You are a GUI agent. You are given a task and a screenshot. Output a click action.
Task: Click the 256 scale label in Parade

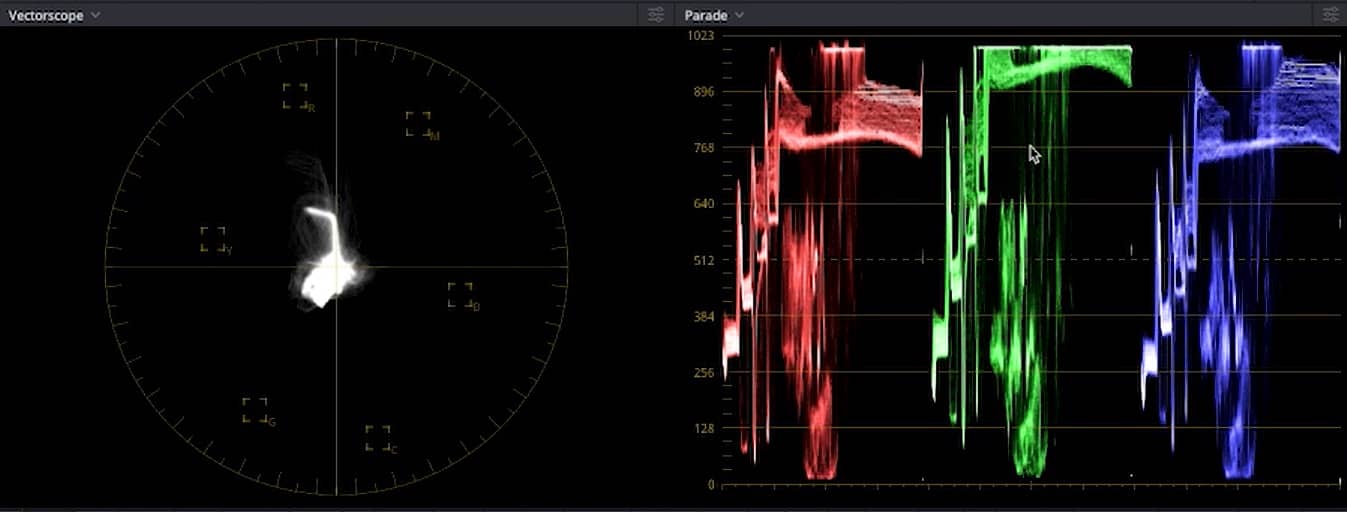pos(705,373)
